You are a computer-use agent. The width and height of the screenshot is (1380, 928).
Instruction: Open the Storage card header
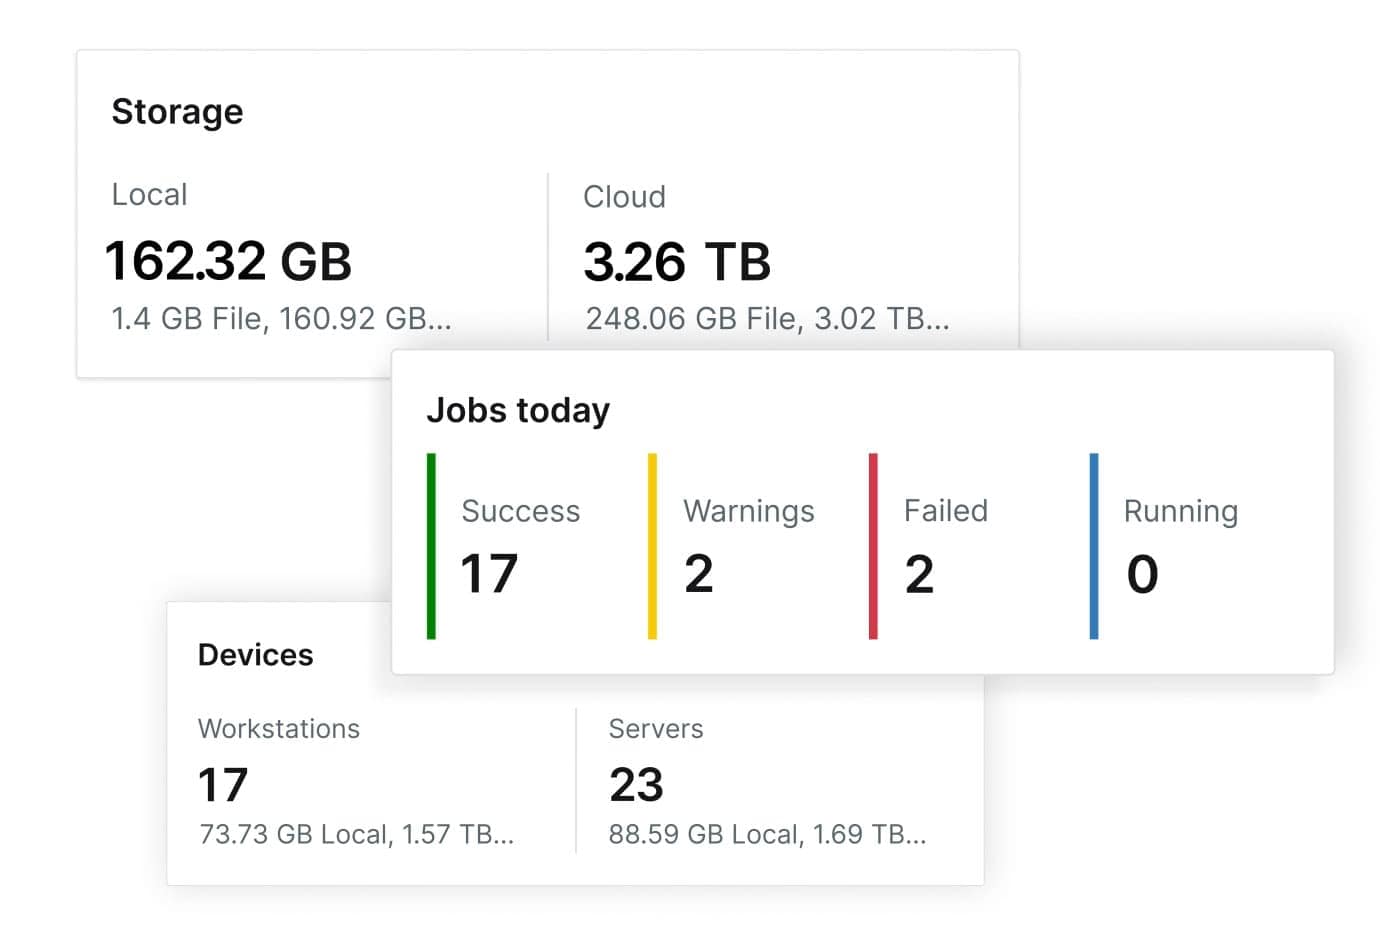click(178, 112)
